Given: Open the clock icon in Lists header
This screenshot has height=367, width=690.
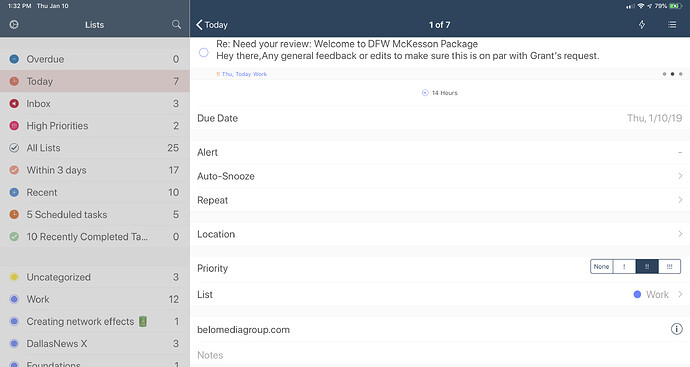Looking at the screenshot, I should pyautogui.click(x=14, y=25).
